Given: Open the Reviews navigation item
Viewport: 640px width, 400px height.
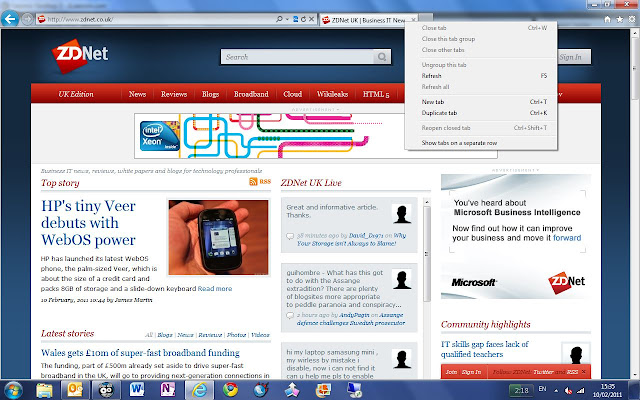Looking at the screenshot, I should tap(174, 94).
